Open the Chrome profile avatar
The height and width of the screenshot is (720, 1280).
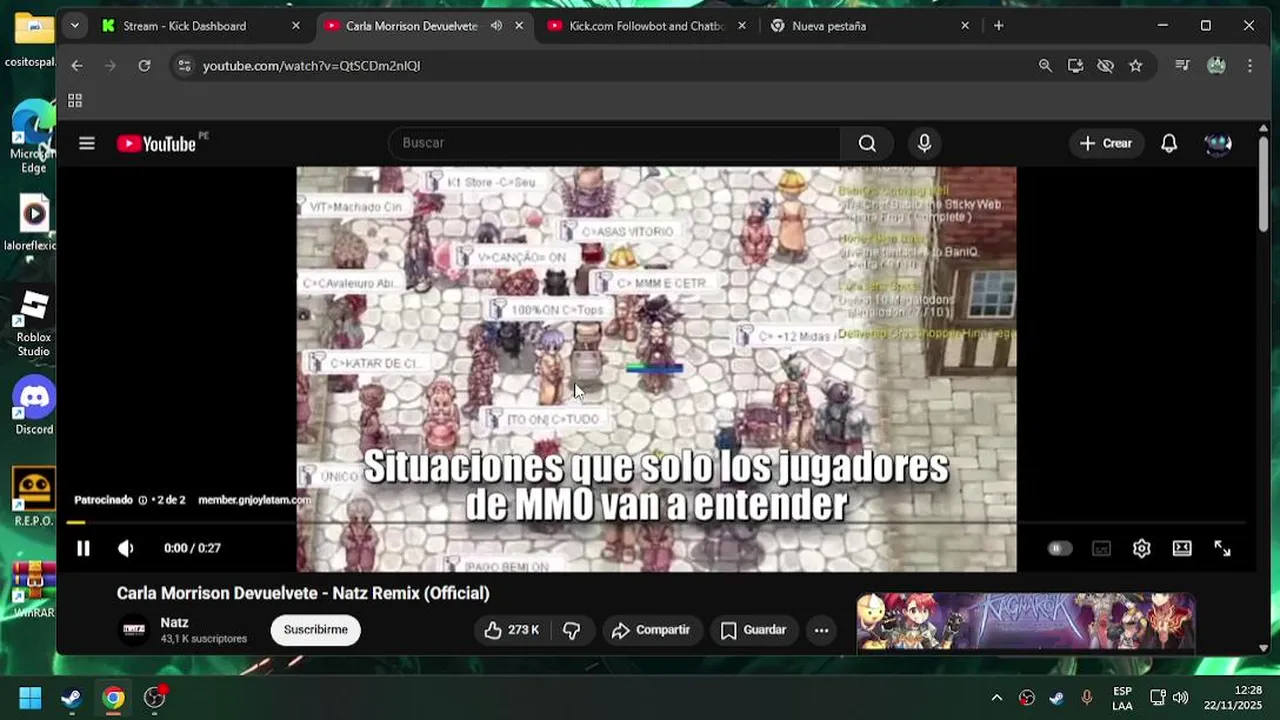pos(1216,66)
